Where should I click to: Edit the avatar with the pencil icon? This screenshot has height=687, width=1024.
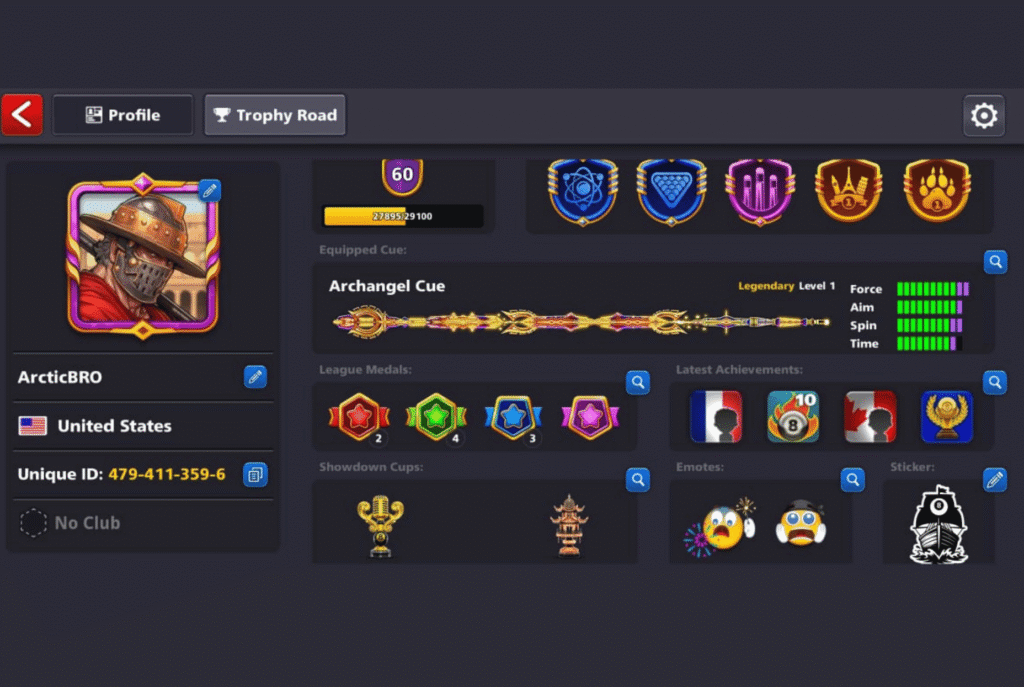(x=210, y=191)
